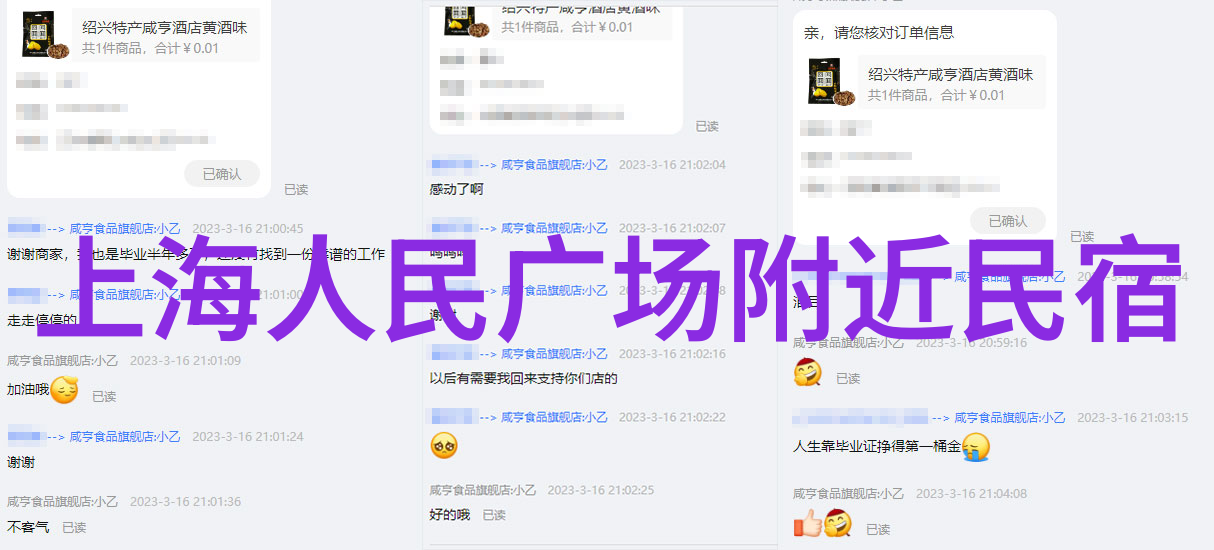Open 咸亨食品旗舰店:小乙 link at 21:02:04
Viewport: 1214px width, 550px height.
tap(554, 165)
